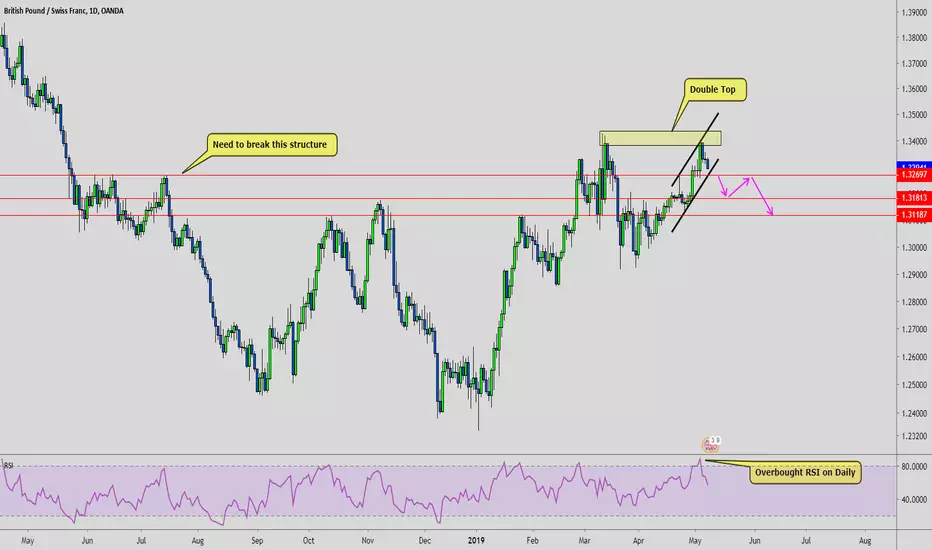Click the British Pound / Swiss Franc chart title

point(64,11)
